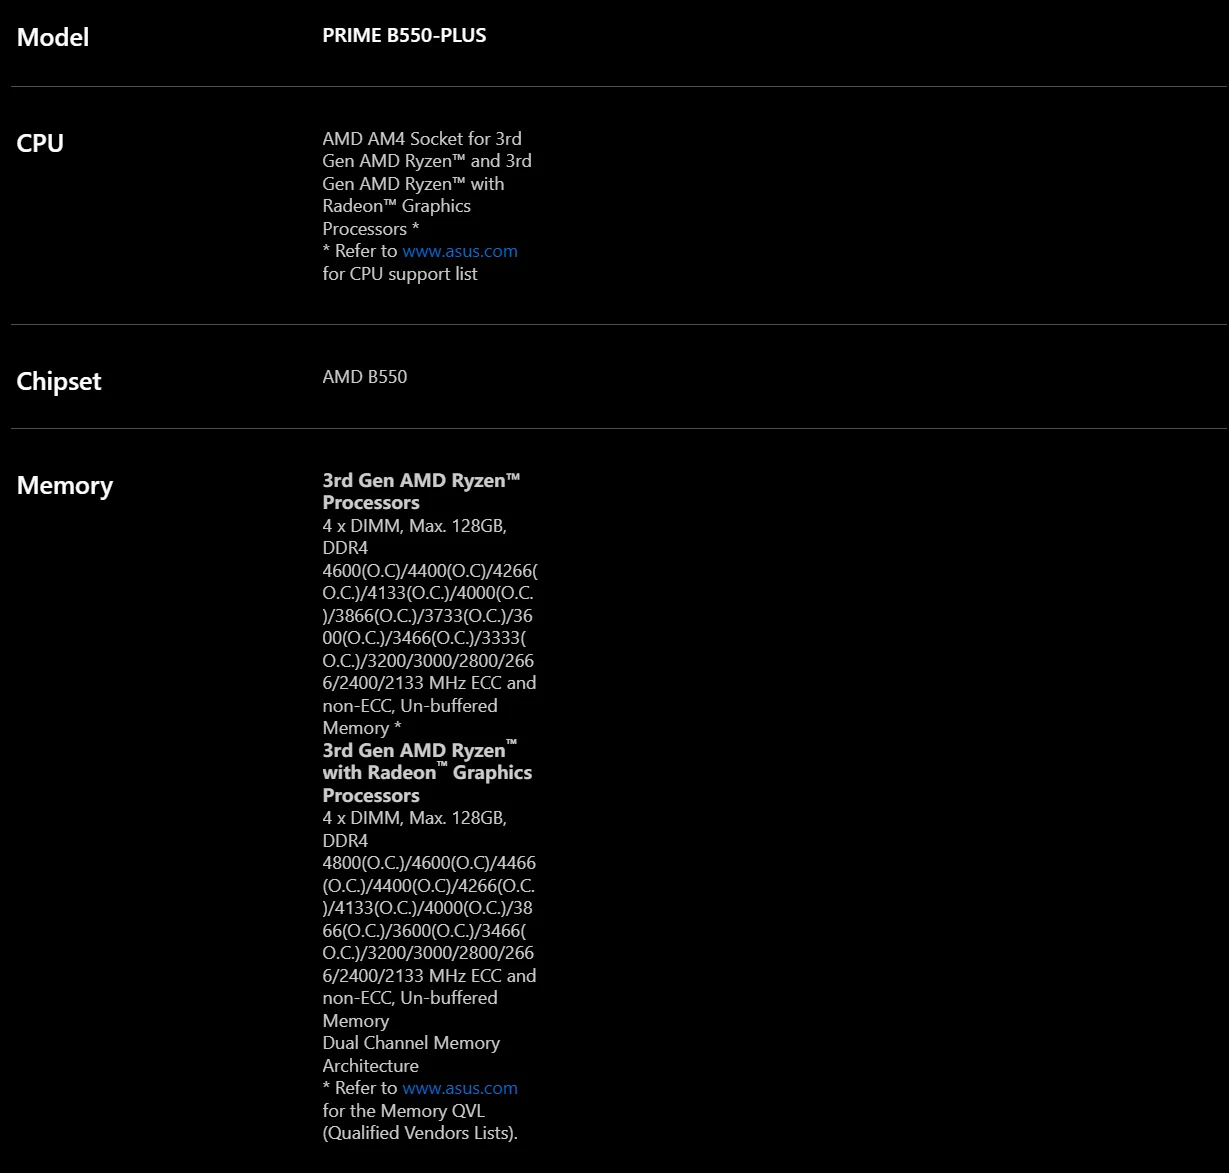The width and height of the screenshot is (1229, 1173).
Task: Open the www.asus.com link for CPU support list
Action: 460,251
